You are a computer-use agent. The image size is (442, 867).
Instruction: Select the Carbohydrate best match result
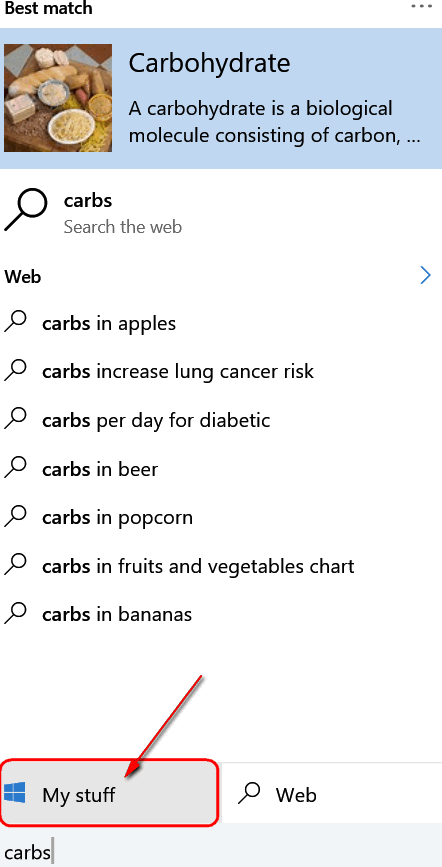221,98
